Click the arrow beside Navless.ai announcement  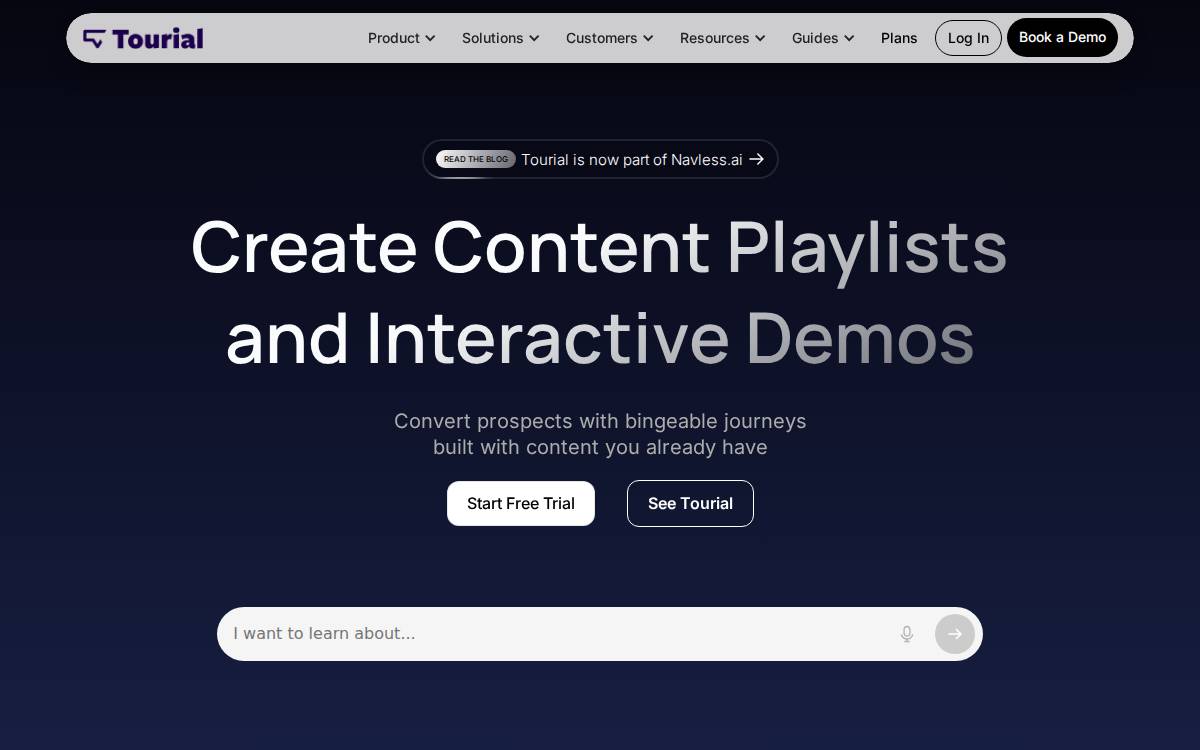point(757,159)
